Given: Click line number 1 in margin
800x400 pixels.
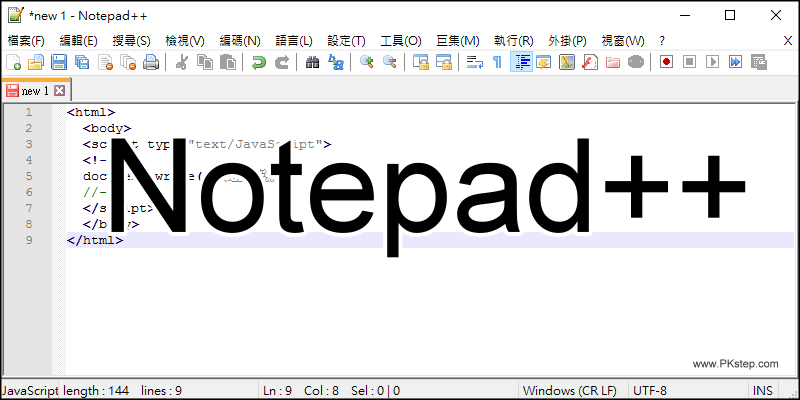Looking at the screenshot, I should (29, 112).
